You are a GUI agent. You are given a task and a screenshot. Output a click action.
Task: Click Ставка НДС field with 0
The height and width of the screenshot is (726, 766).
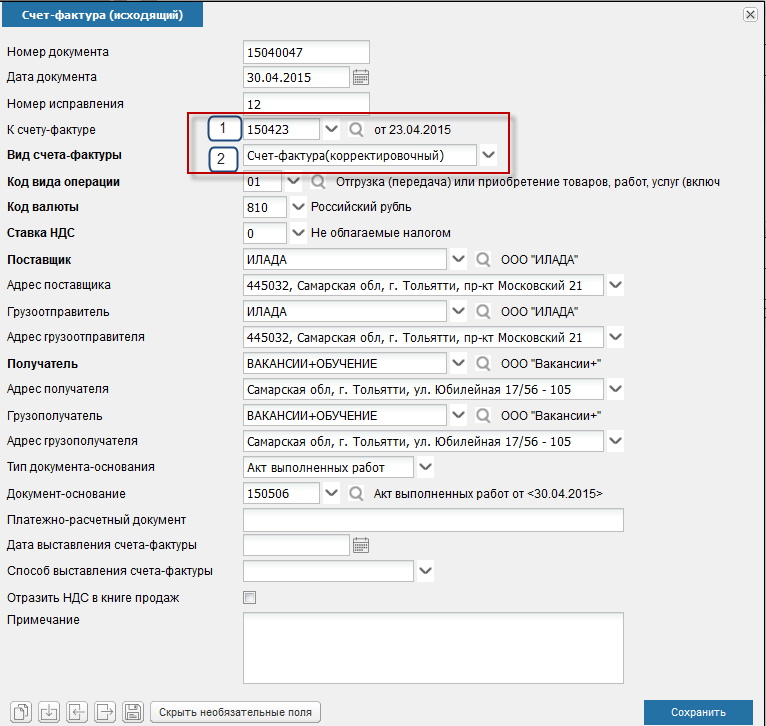[265, 233]
